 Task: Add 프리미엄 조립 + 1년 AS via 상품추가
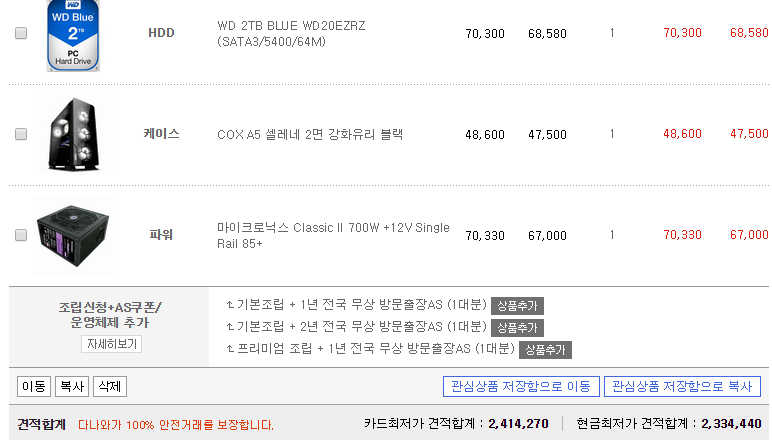(545, 350)
